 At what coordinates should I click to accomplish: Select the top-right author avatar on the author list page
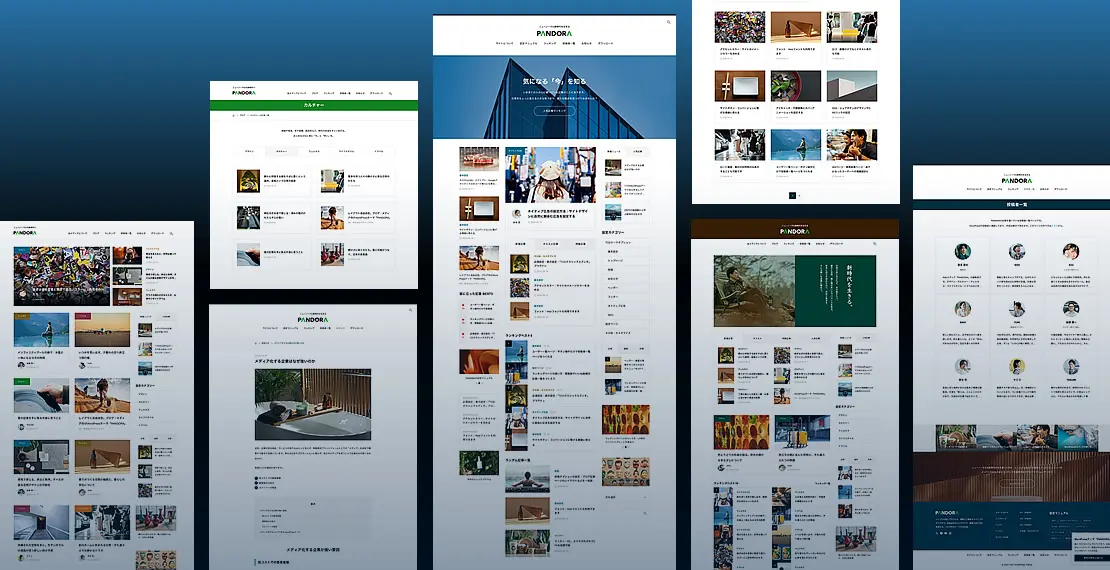(1070, 251)
